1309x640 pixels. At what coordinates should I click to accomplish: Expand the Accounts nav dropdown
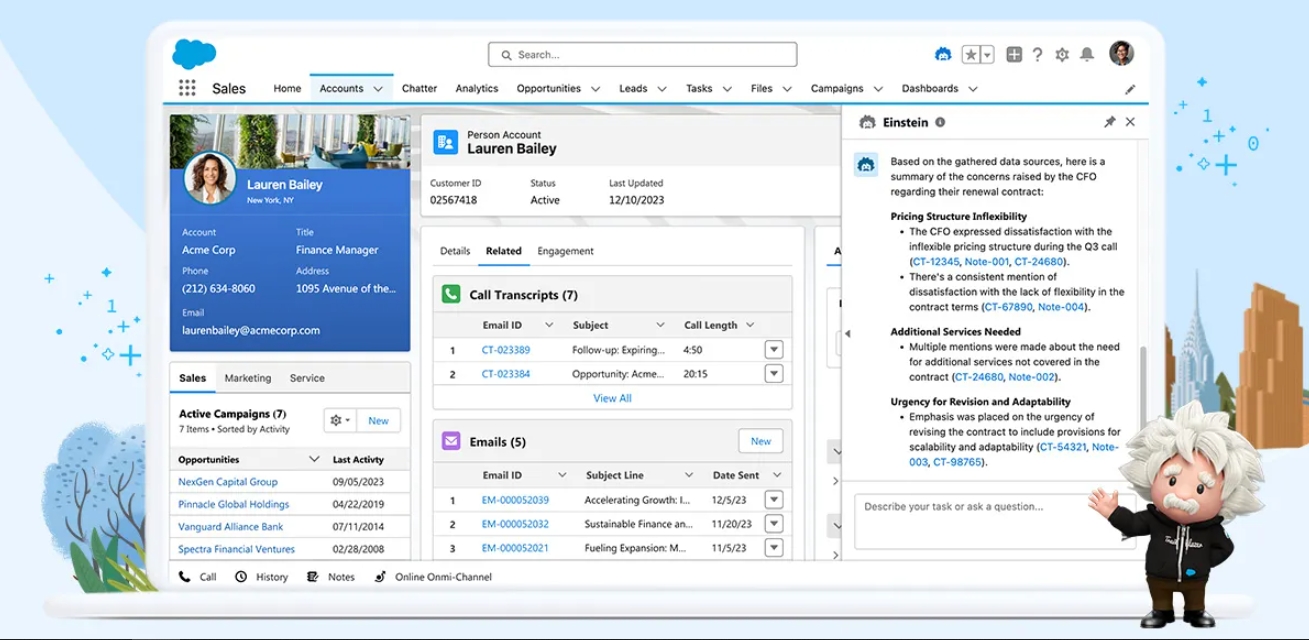coord(378,89)
